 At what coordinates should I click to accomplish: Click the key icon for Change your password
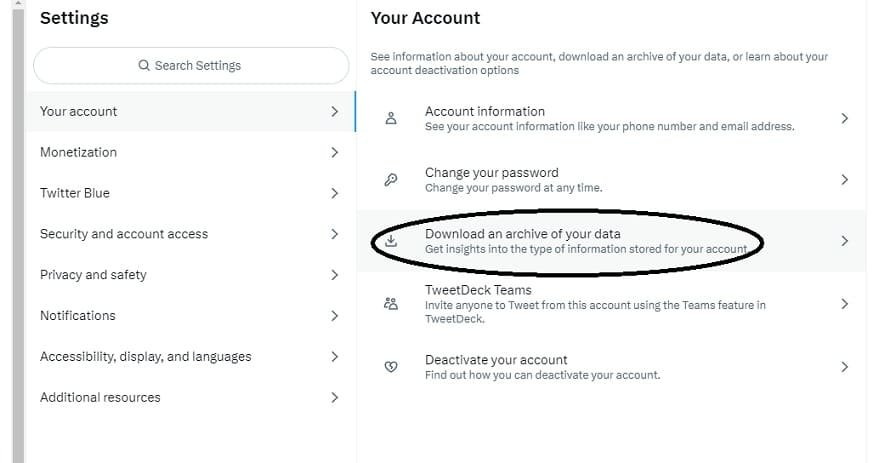point(391,180)
